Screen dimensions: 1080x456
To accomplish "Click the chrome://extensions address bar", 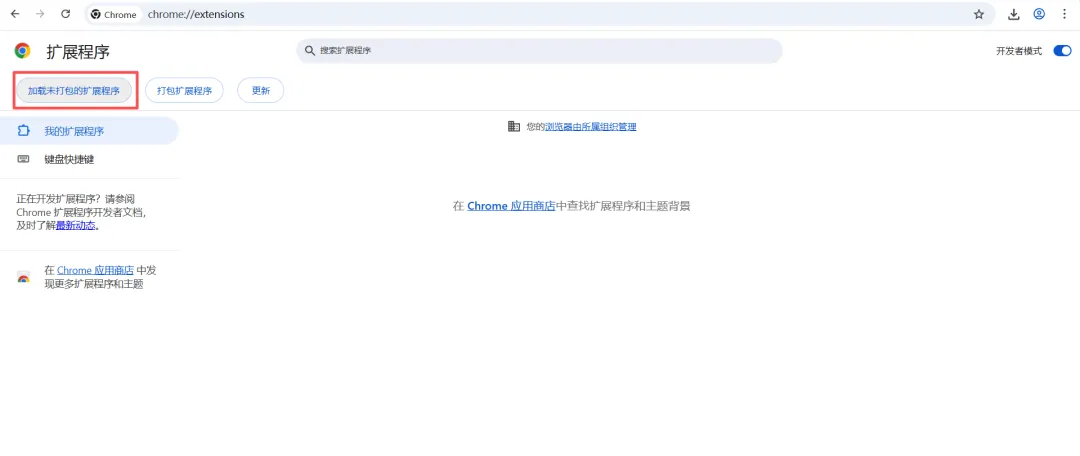I will click(537, 14).
